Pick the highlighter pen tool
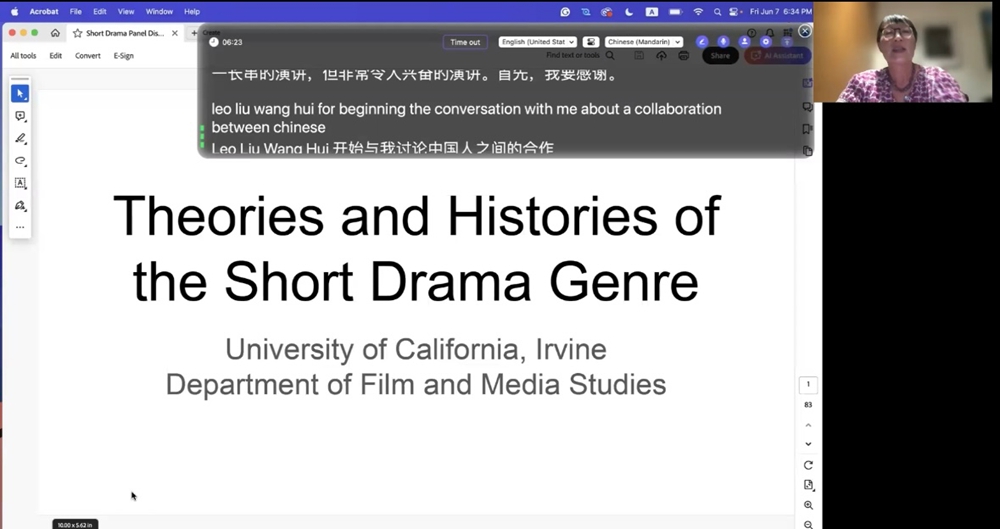Screen dimensions: 1000x529 [x=20, y=139]
